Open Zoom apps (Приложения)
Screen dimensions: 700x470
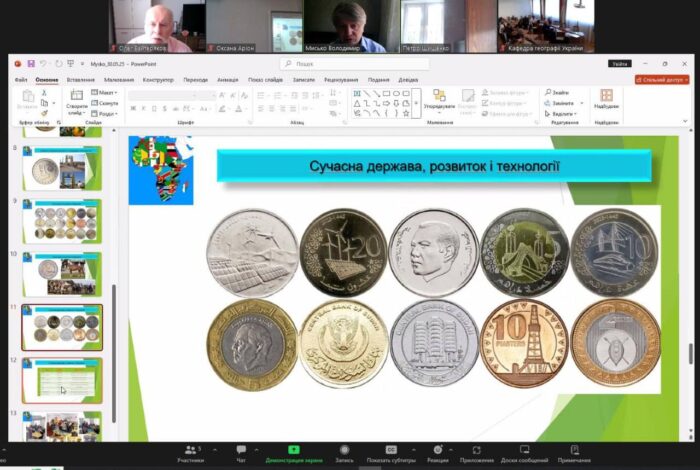(477, 452)
